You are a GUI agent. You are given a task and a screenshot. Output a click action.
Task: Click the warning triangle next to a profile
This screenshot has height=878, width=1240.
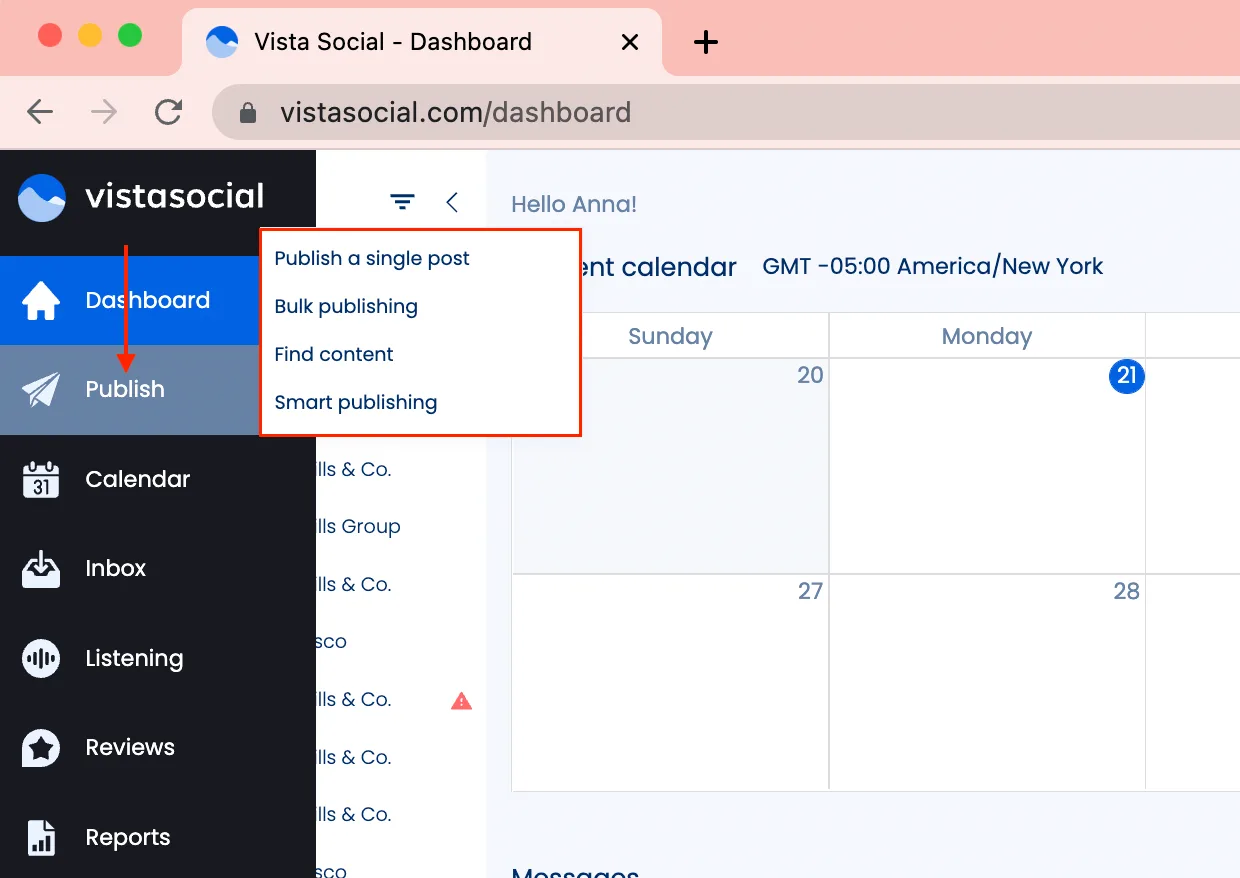coord(461,700)
